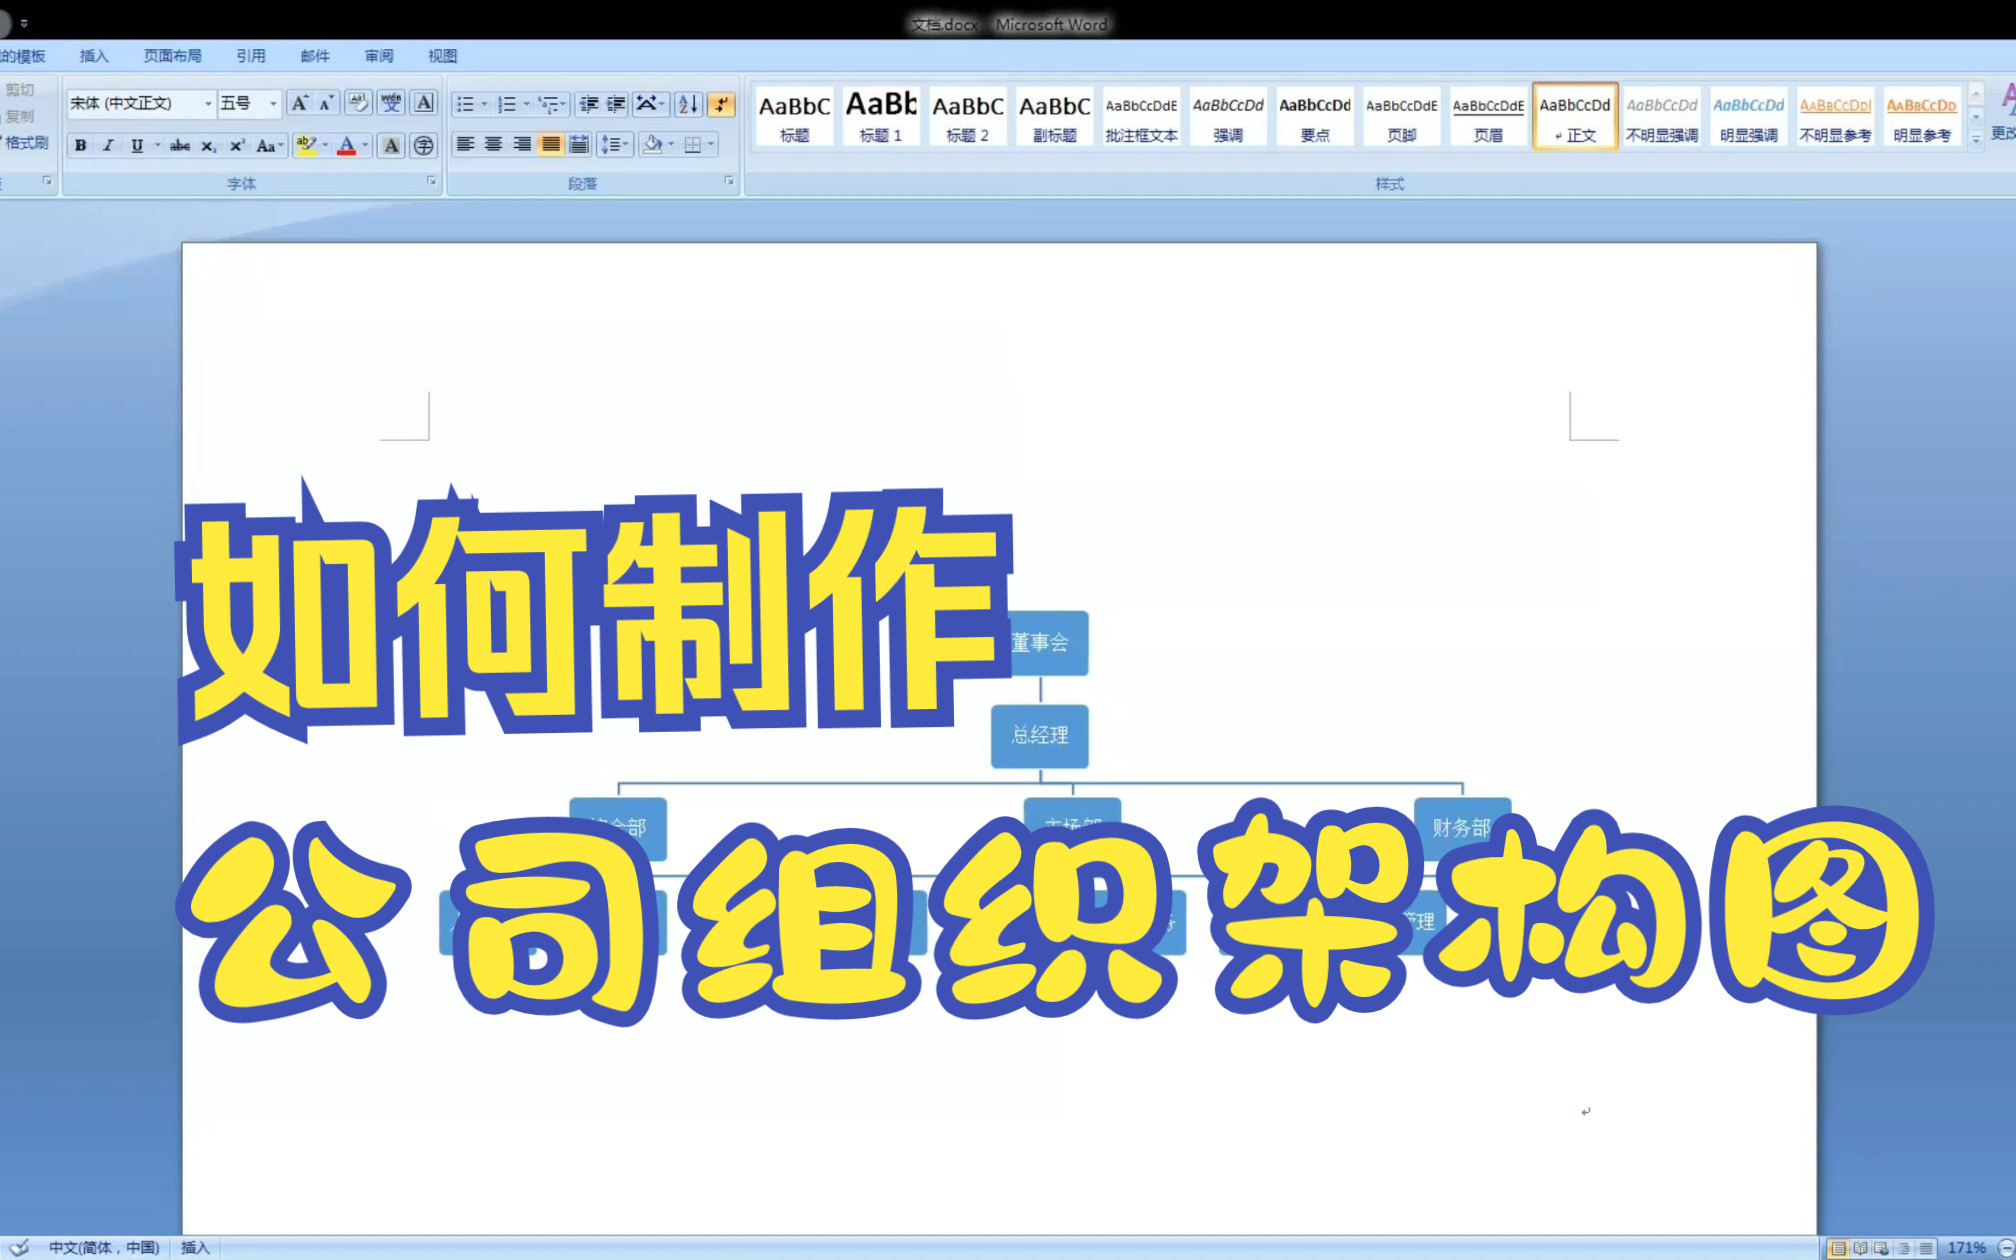Click the text alignment center icon
Screen dimensions: 2016x1260
(491, 144)
